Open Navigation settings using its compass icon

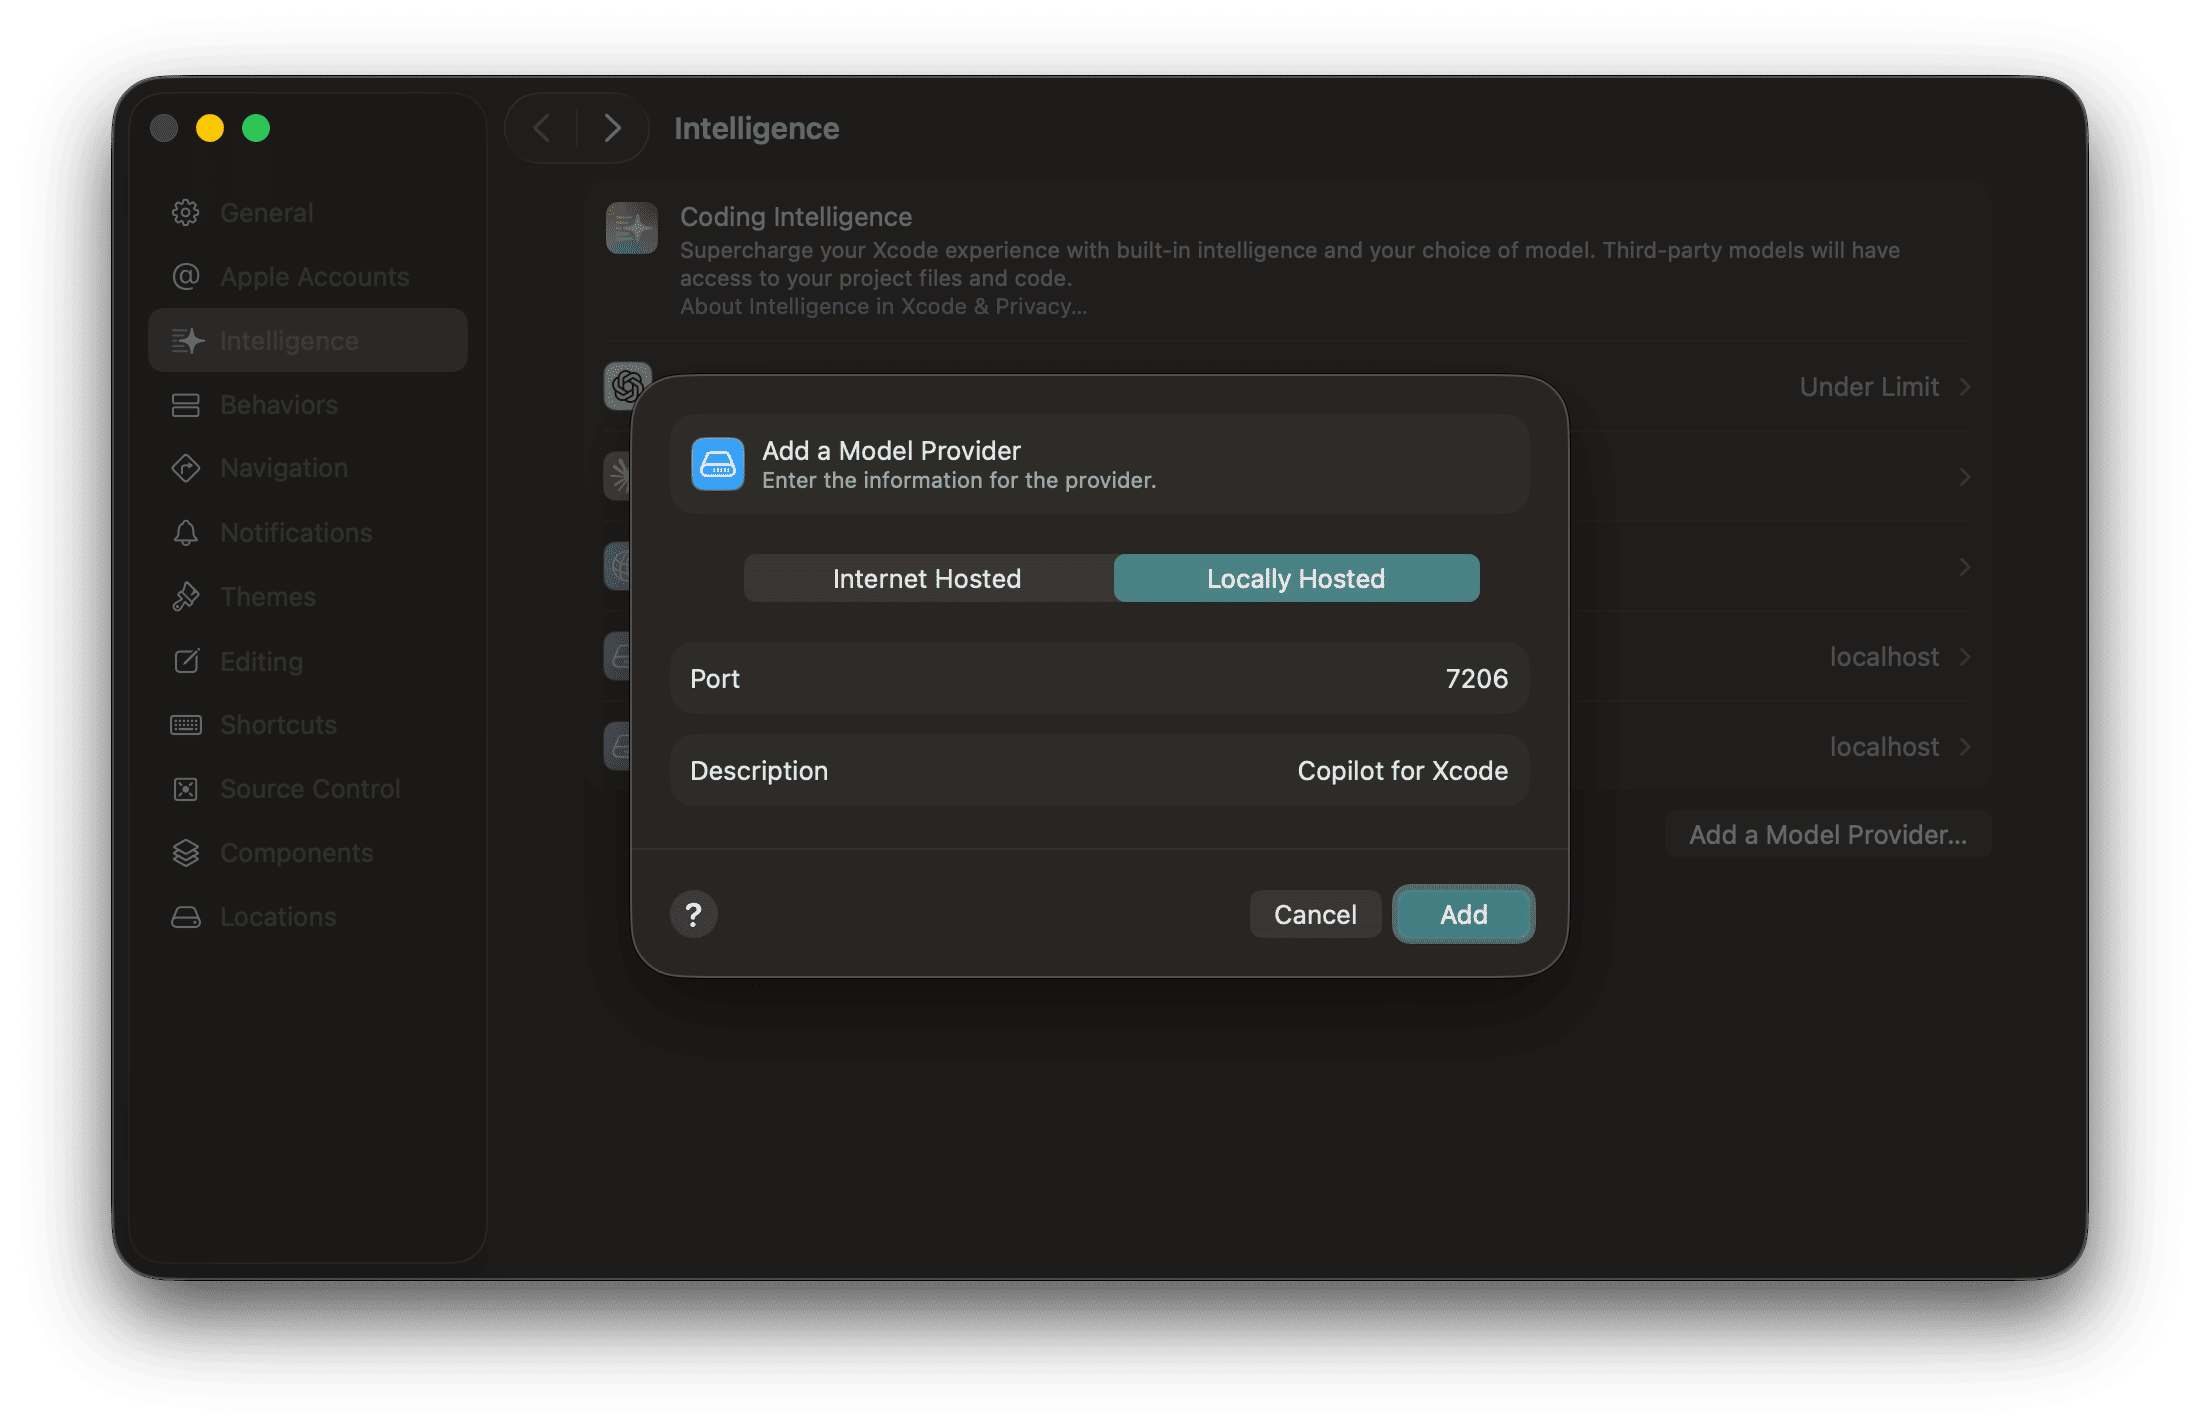186,467
